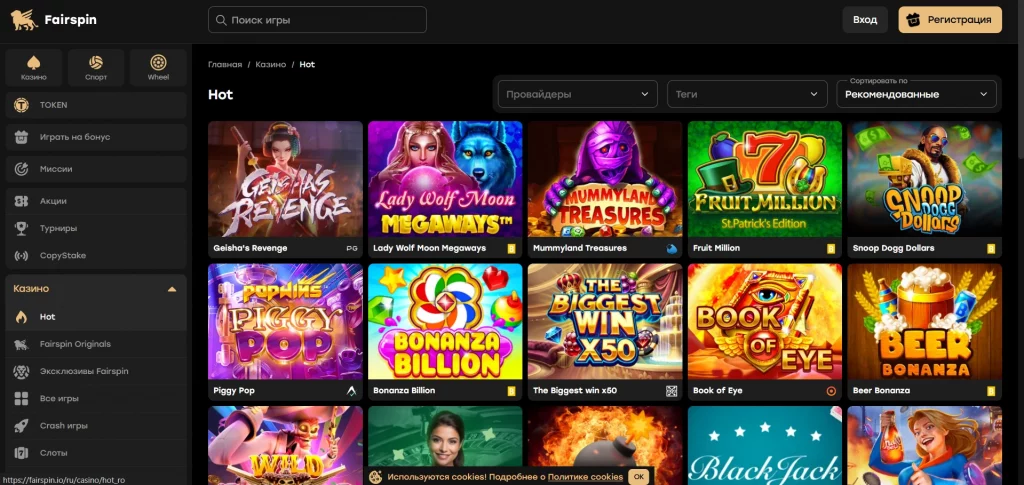Click the Играть на бонус gift icon
This screenshot has height=485, width=1024.
(x=22, y=137)
